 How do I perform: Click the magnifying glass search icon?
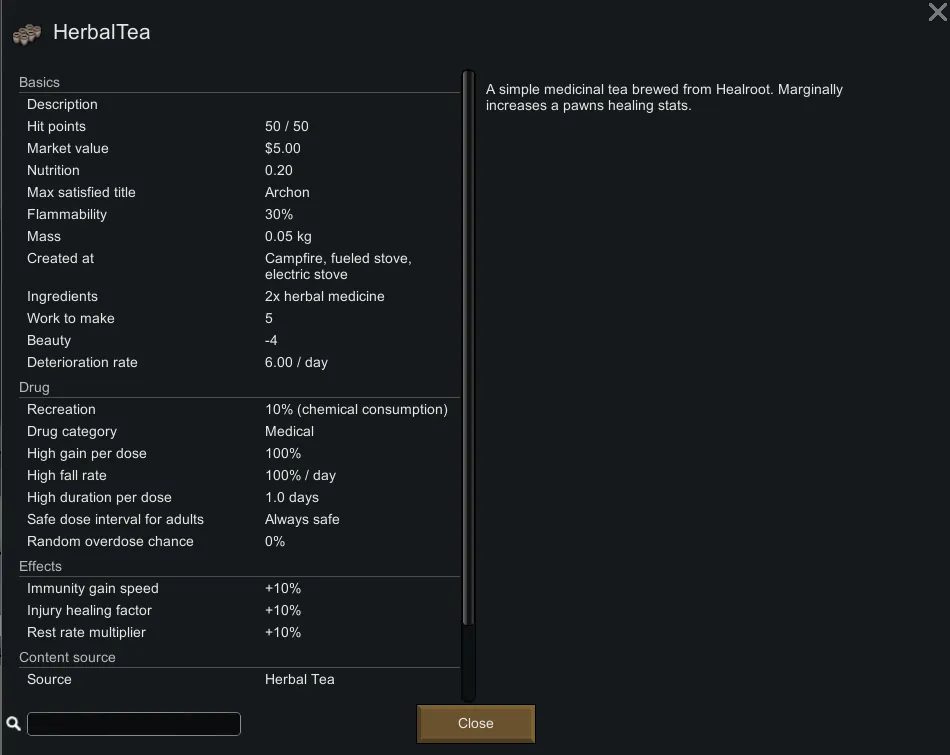(x=14, y=724)
